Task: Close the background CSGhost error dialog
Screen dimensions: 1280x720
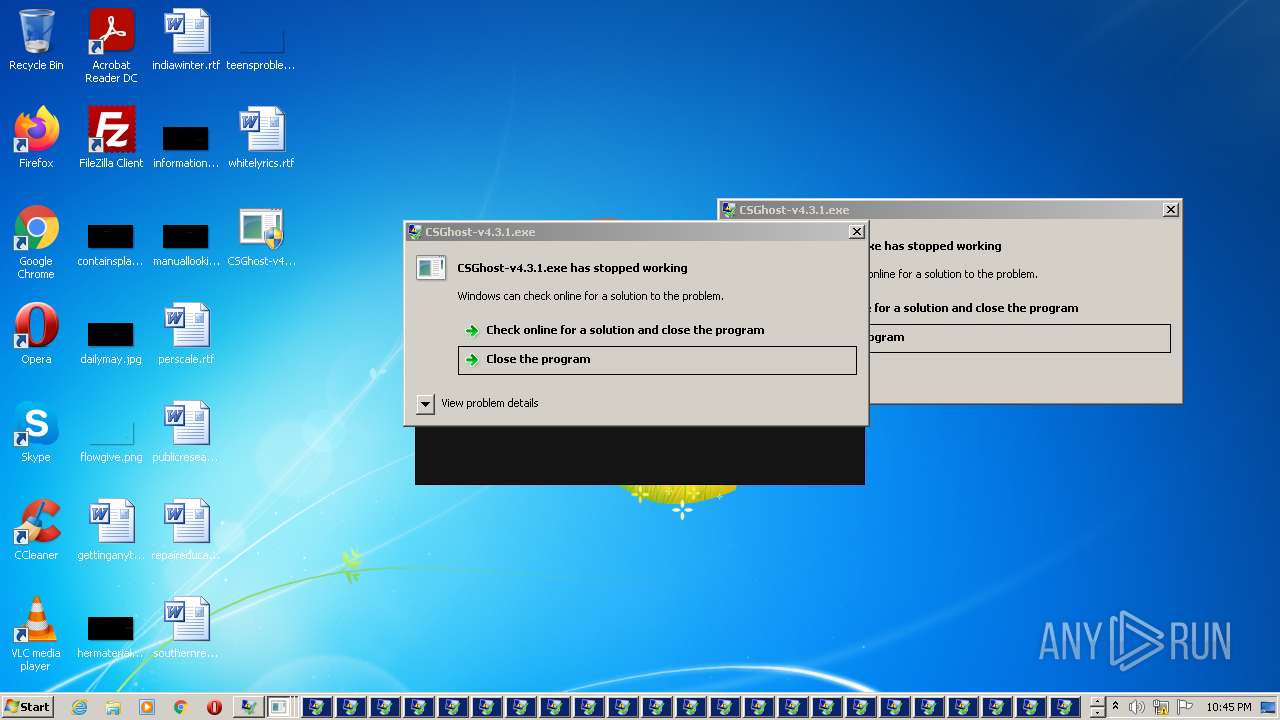Action: (x=1170, y=209)
